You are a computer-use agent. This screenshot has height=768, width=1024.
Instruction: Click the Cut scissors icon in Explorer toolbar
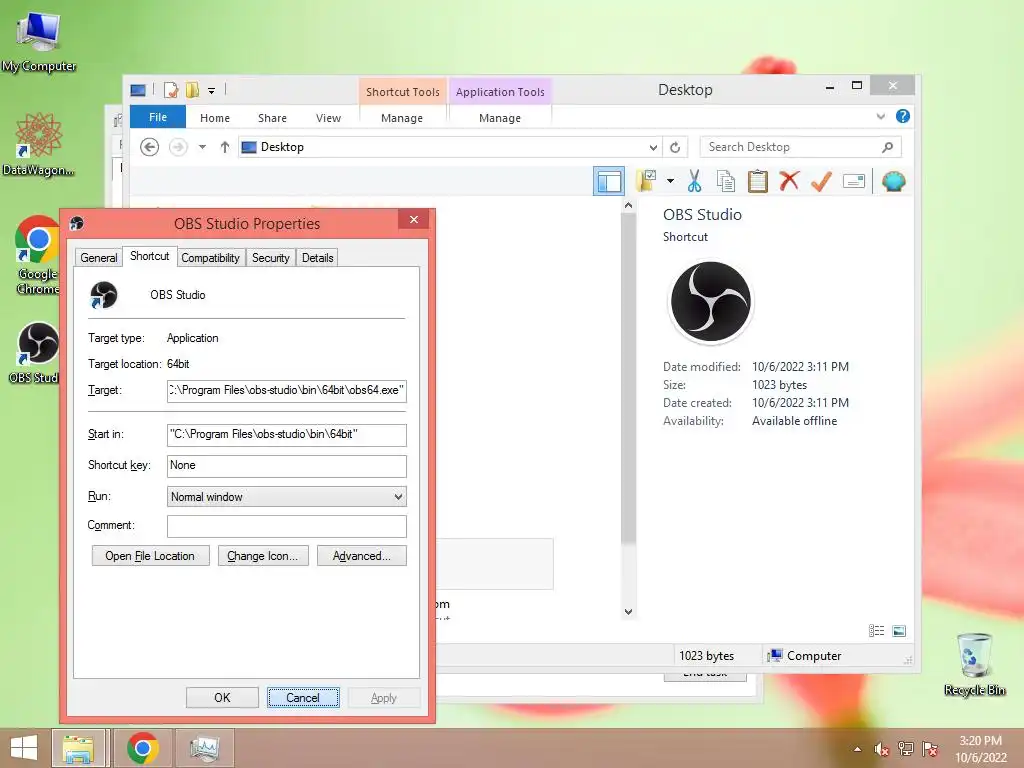pos(694,181)
